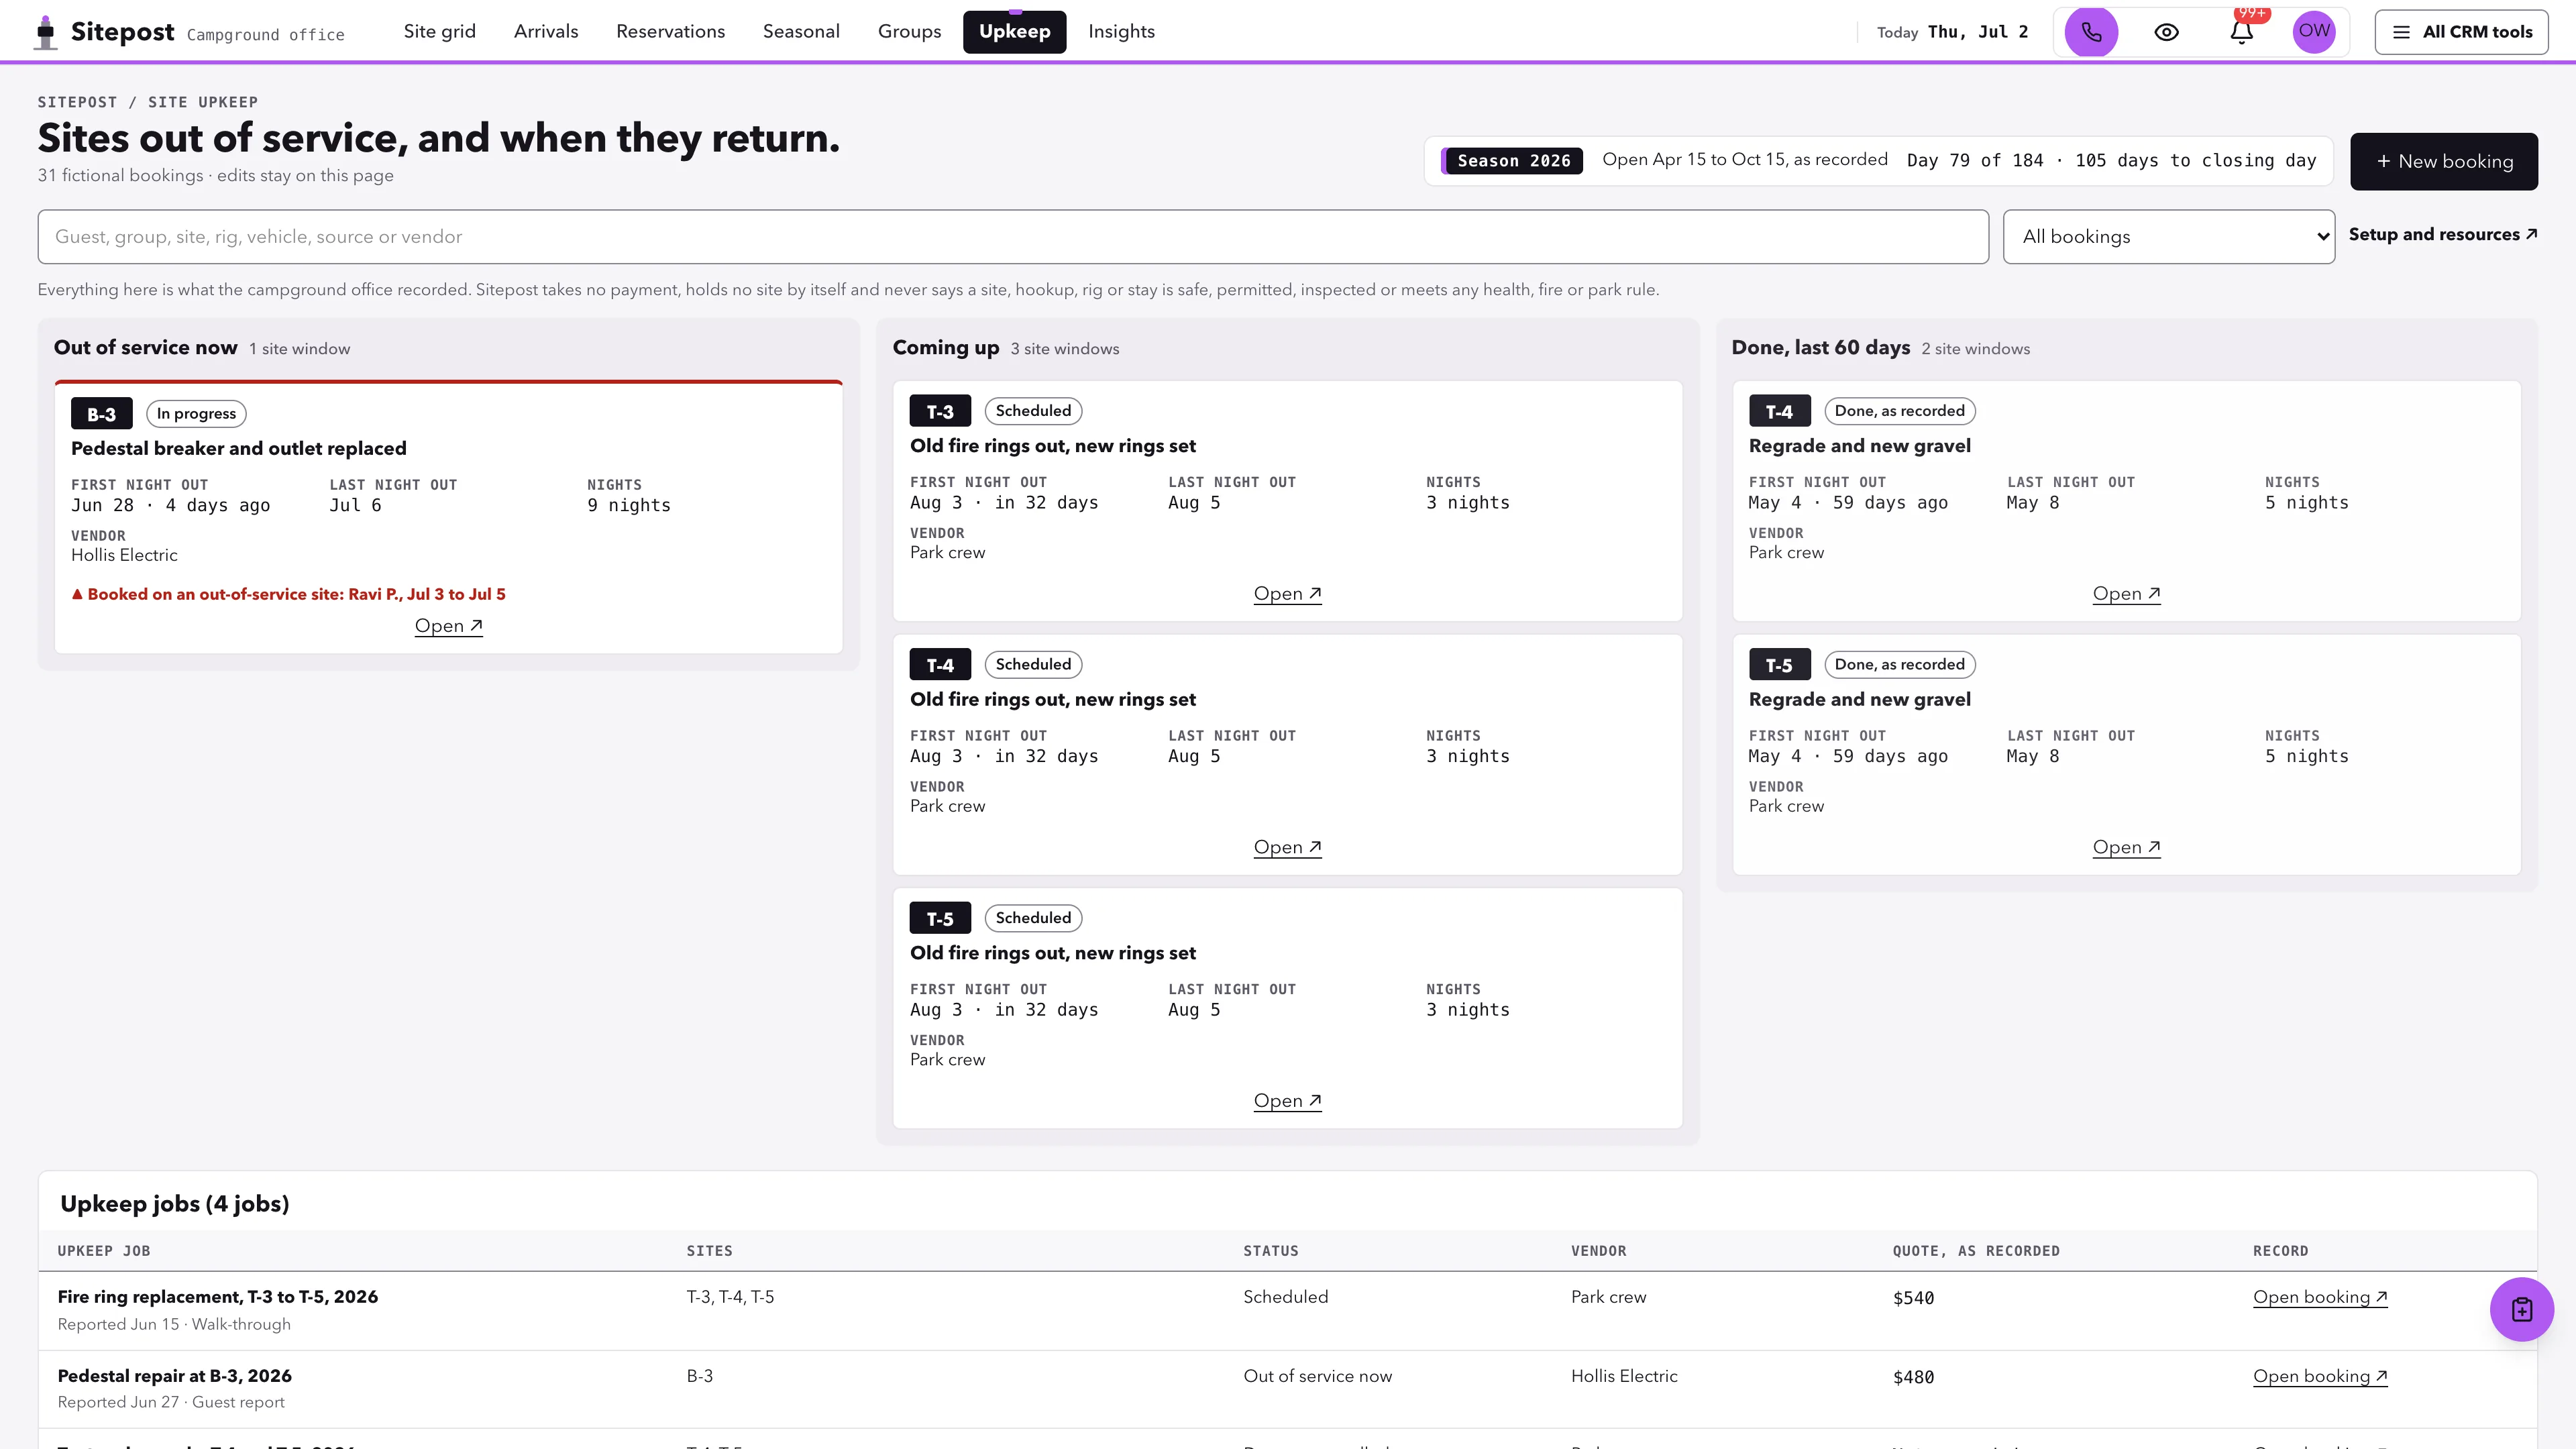The width and height of the screenshot is (2576, 1449).
Task: Click the B-3 site badge
Action: 101,414
